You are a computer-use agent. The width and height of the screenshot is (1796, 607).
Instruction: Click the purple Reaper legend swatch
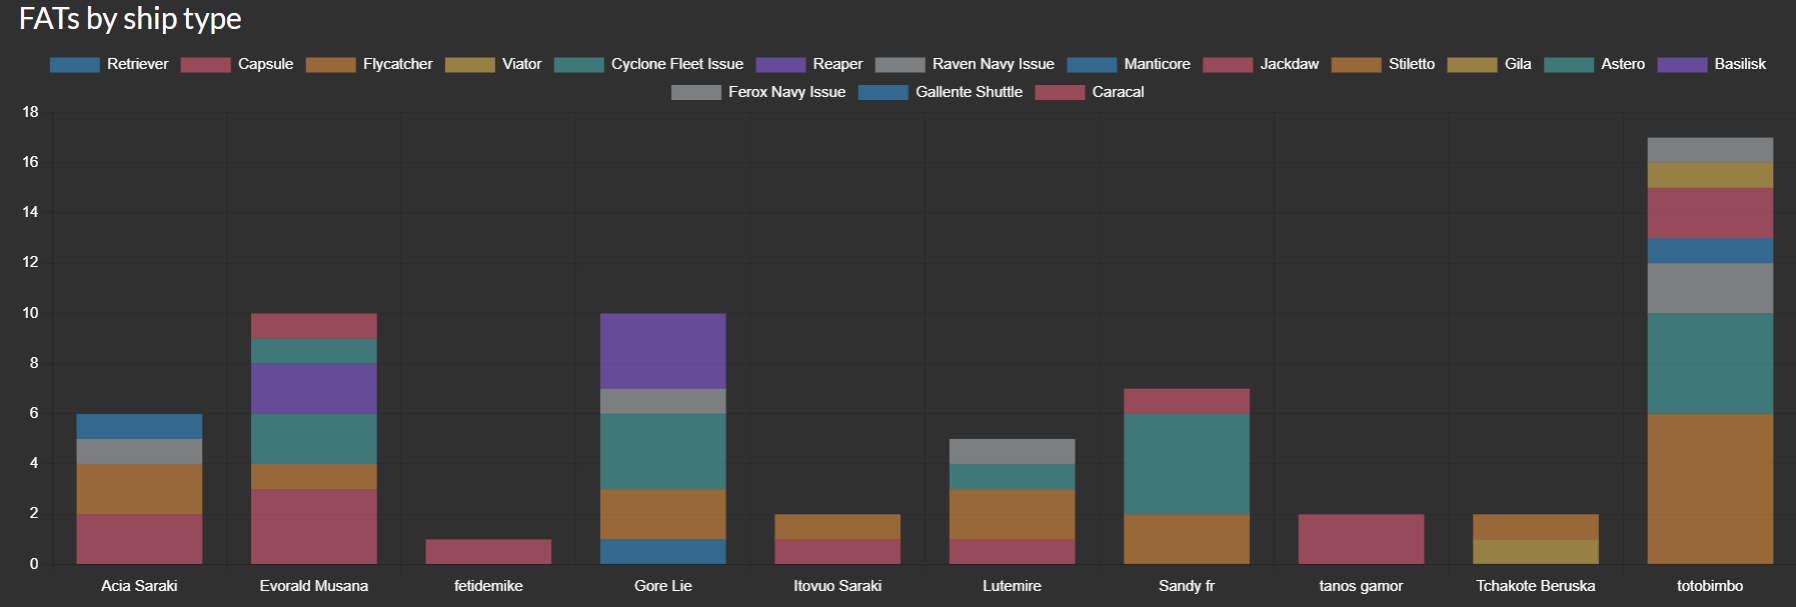click(781, 65)
